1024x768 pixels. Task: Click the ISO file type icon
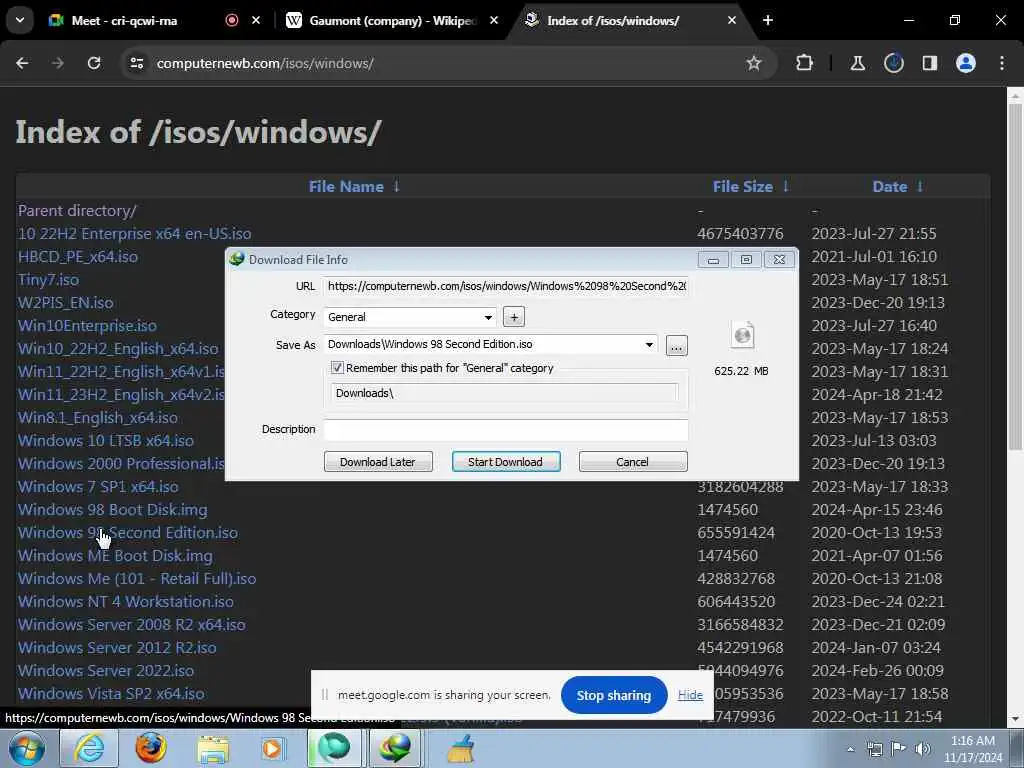click(x=743, y=336)
